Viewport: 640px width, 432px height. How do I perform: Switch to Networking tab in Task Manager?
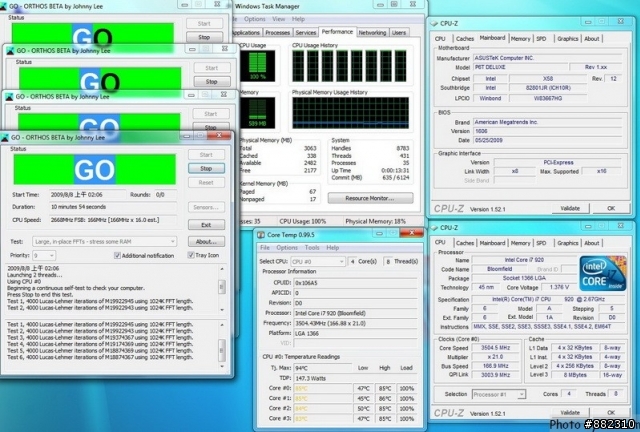pos(372,33)
